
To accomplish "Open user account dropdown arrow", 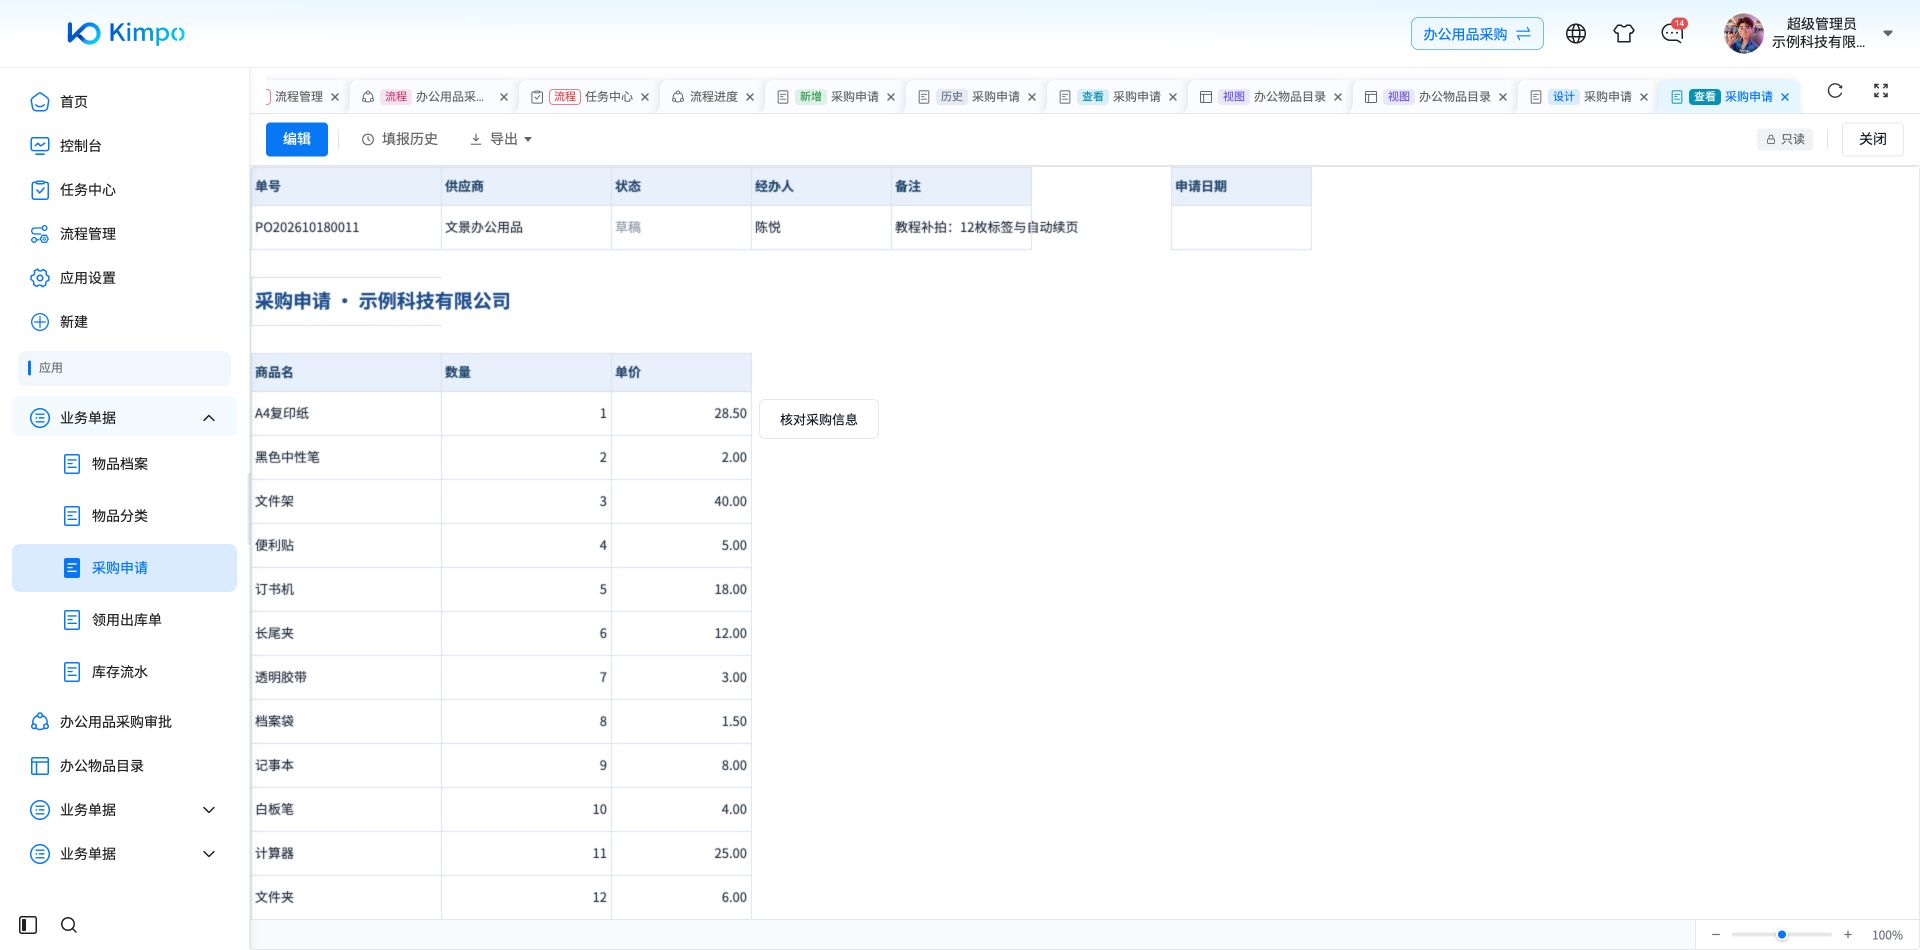I will point(1888,33).
